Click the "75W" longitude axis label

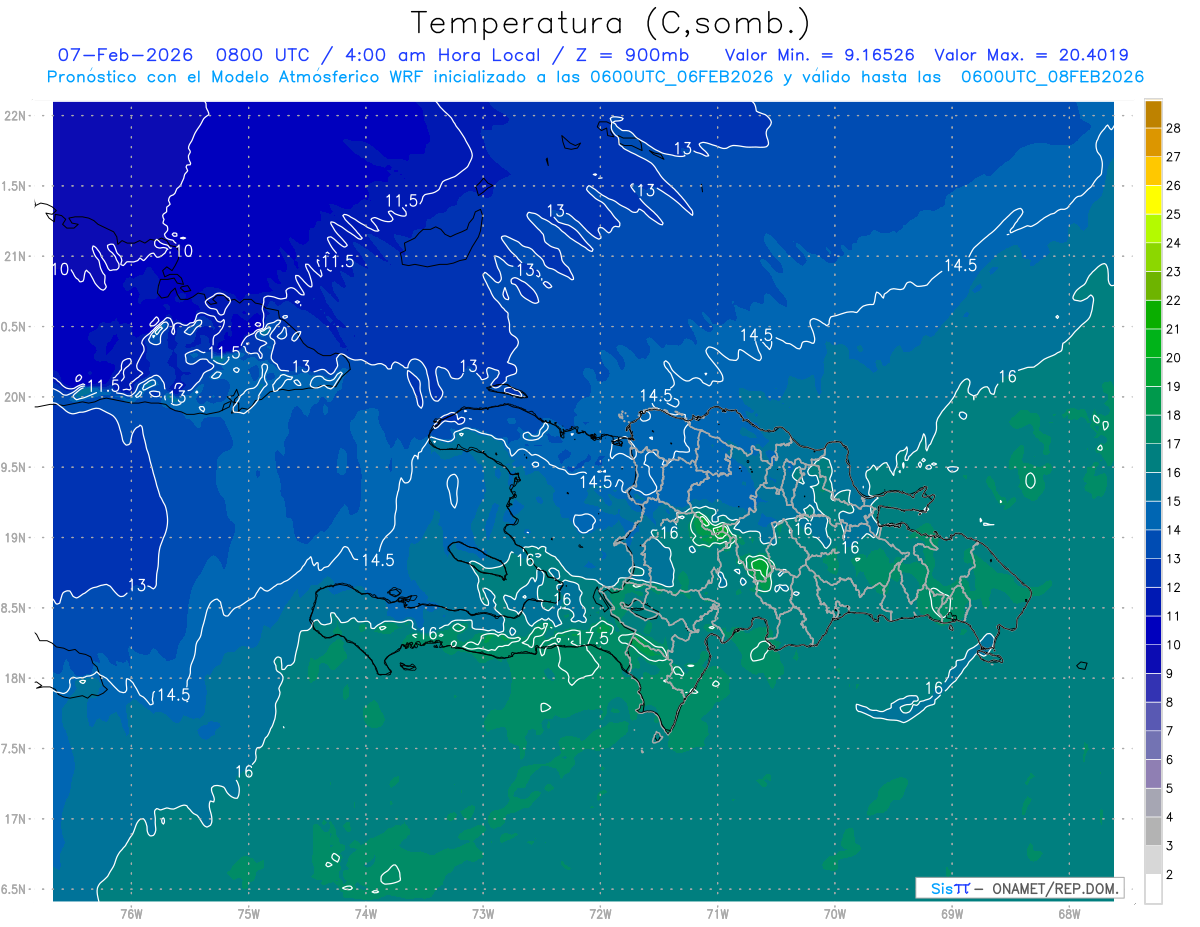[249, 914]
